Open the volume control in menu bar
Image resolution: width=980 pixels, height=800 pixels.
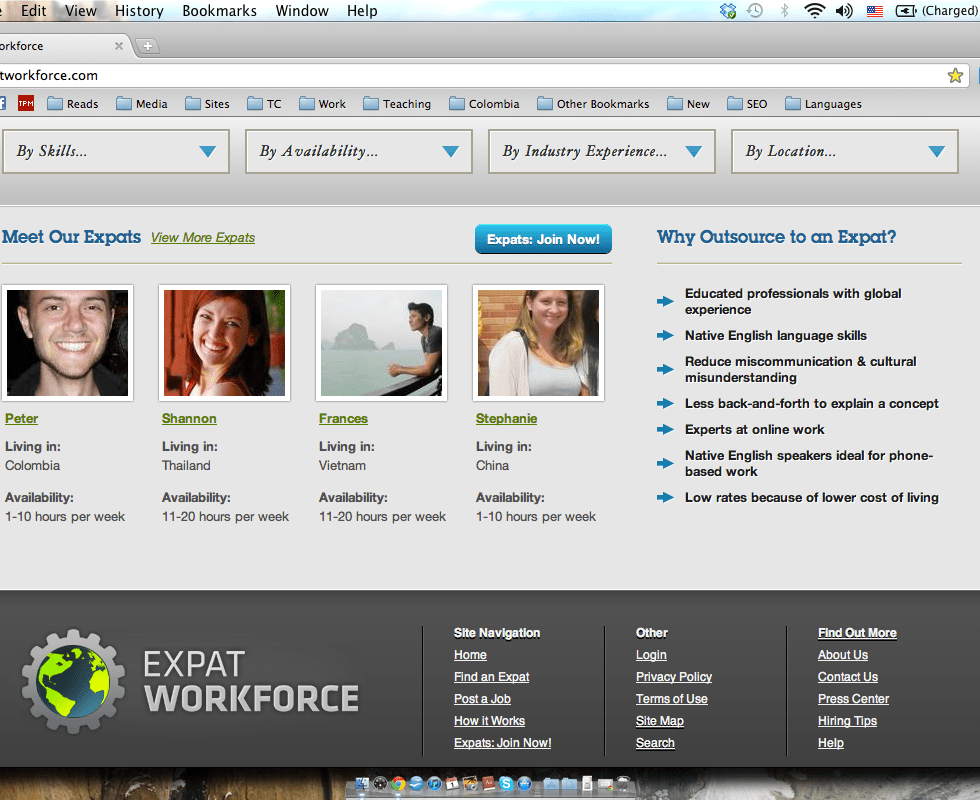point(844,11)
